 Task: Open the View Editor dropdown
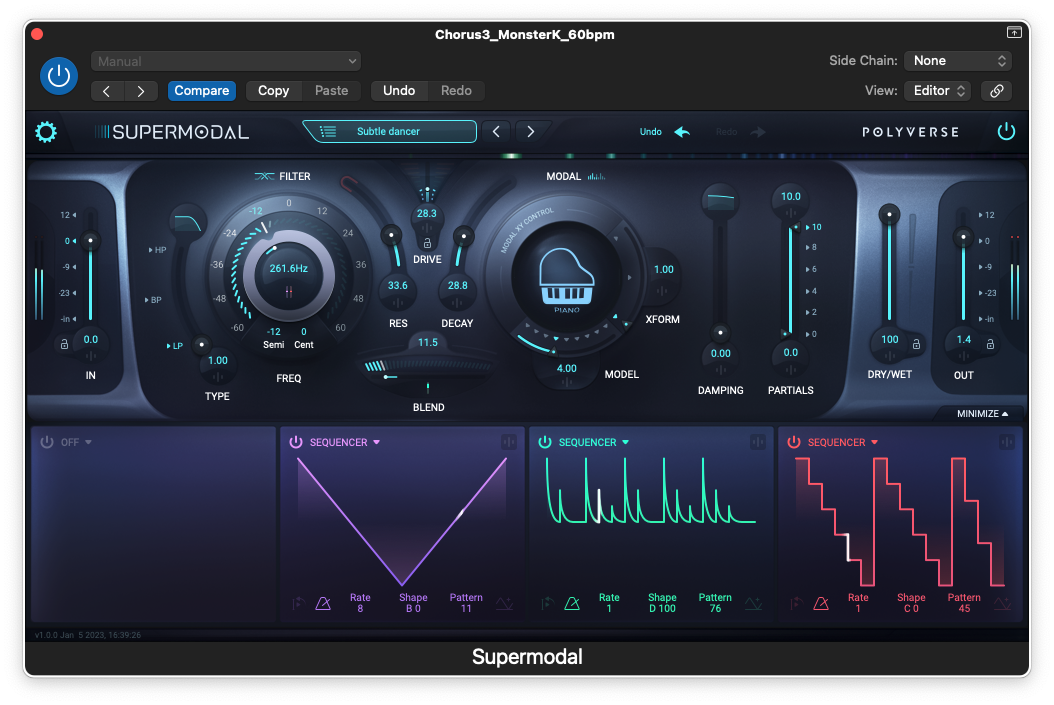[937, 91]
